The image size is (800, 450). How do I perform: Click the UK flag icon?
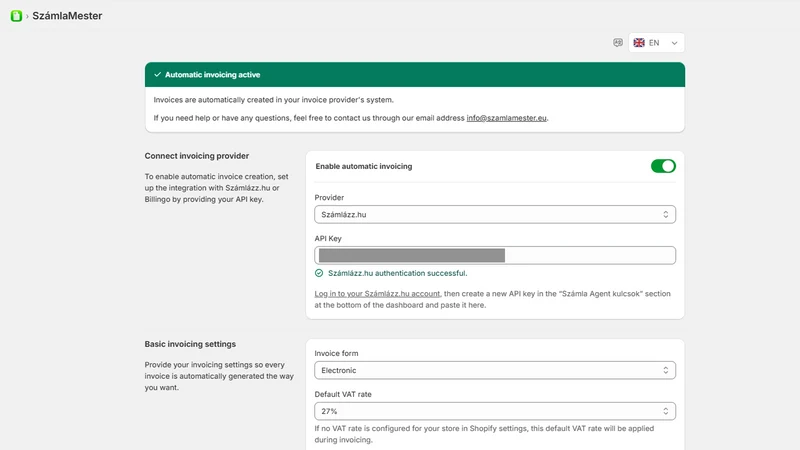639,43
